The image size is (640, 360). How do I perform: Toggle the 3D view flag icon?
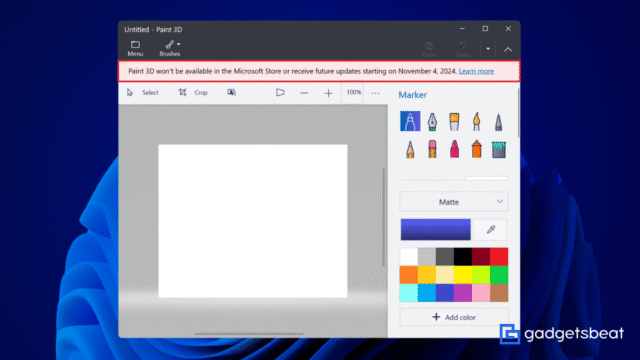click(x=280, y=93)
